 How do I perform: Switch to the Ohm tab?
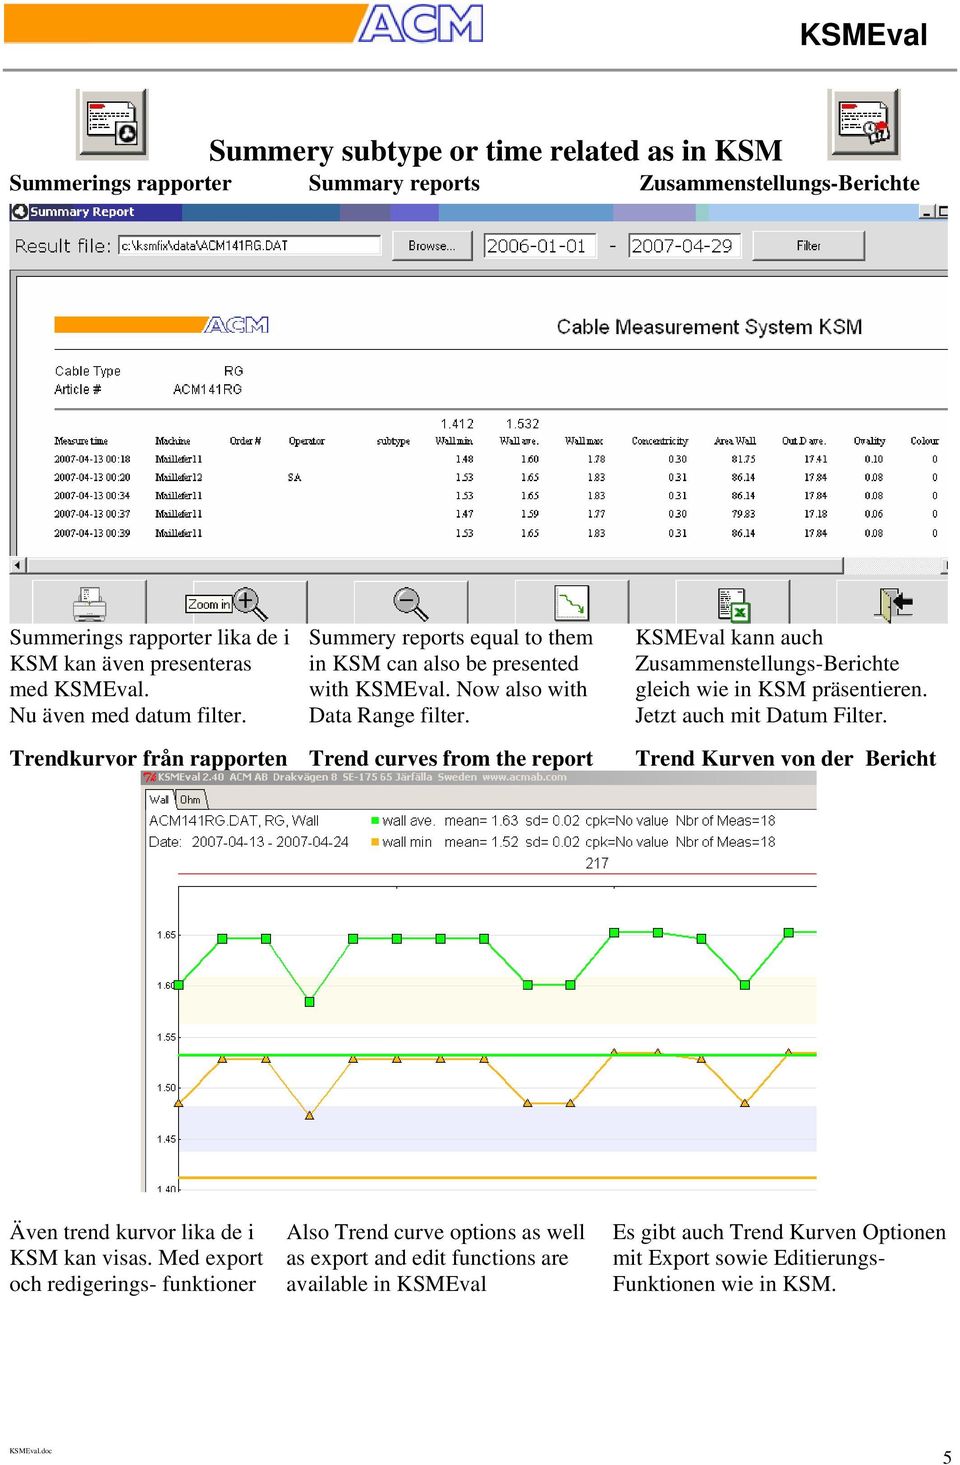(190, 799)
